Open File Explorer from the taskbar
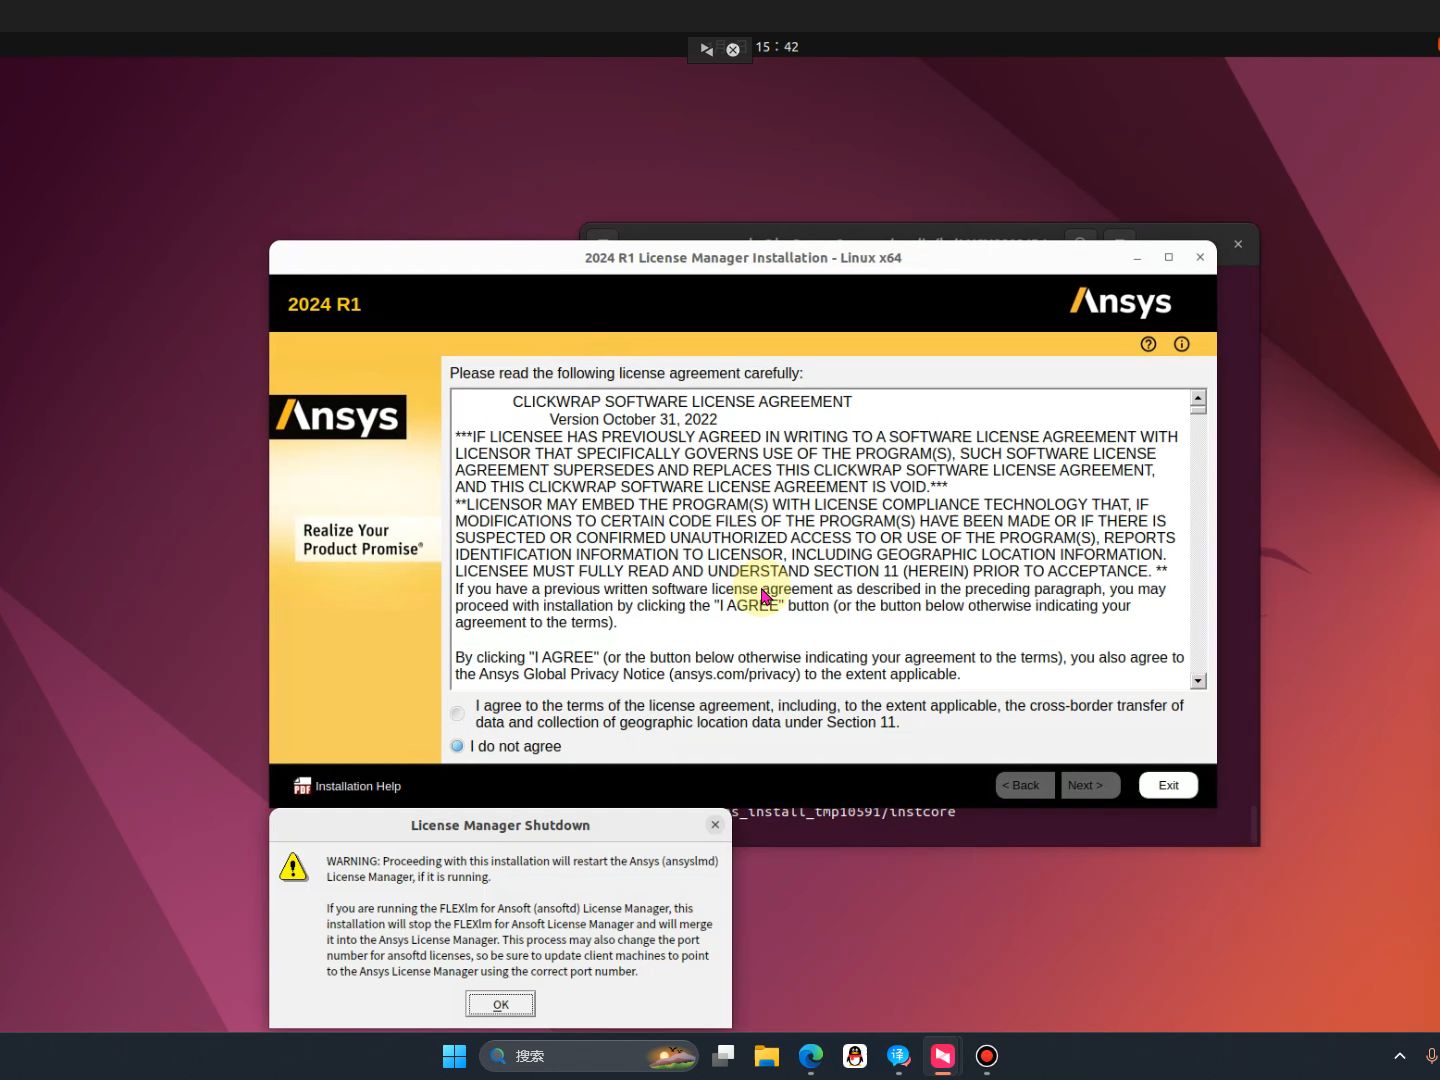The width and height of the screenshot is (1440, 1080). [767, 1056]
